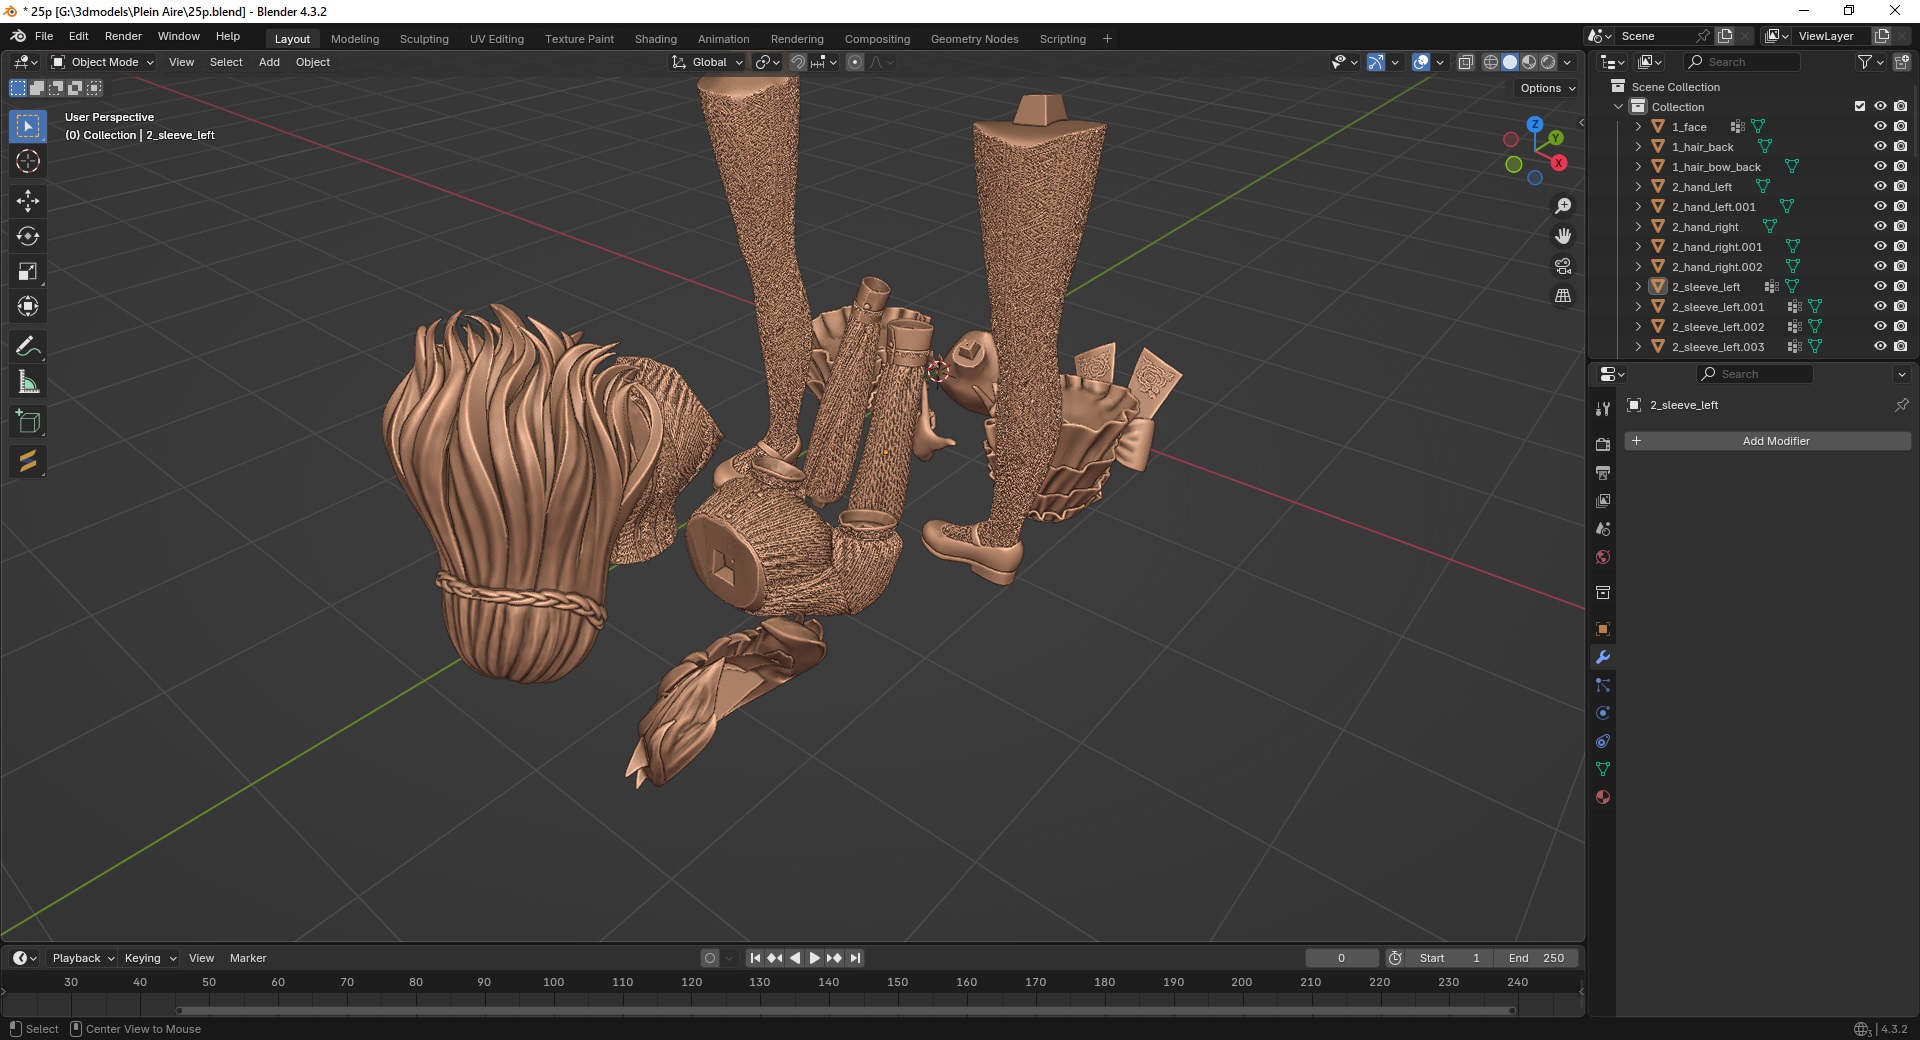Select the Add Cube tool
Viewport: 1920px width, 1040px height.
tap(28, 422)
